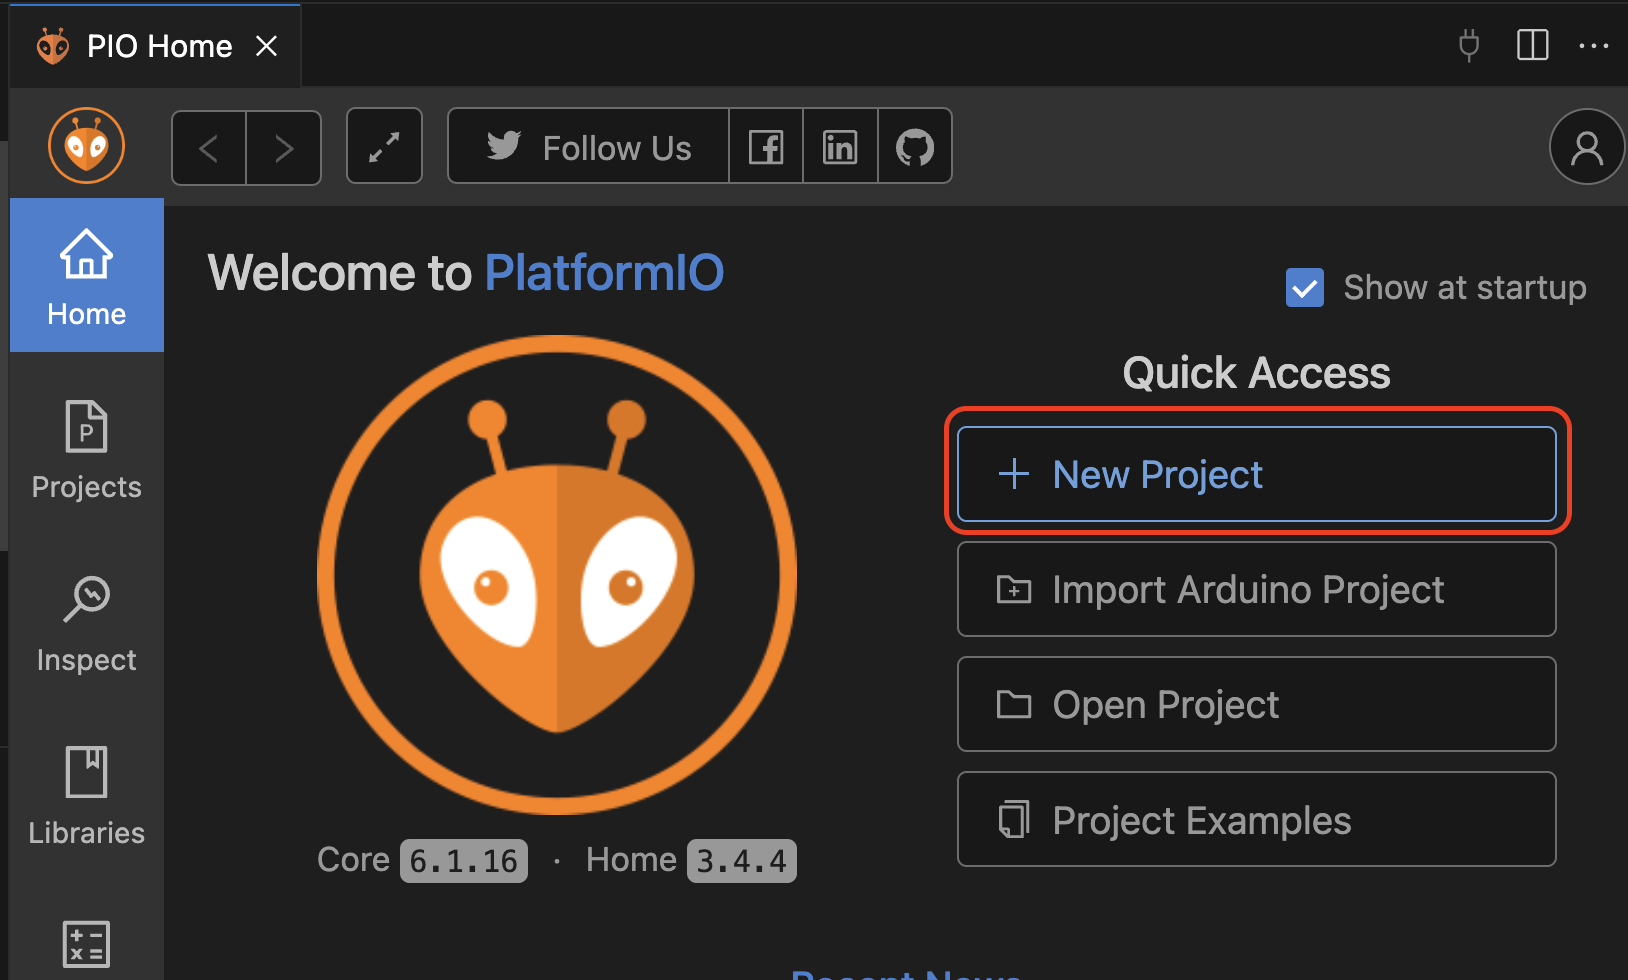
Task: Uncheck Show at startup checkbox
Action: click(x=1305, y=288)
